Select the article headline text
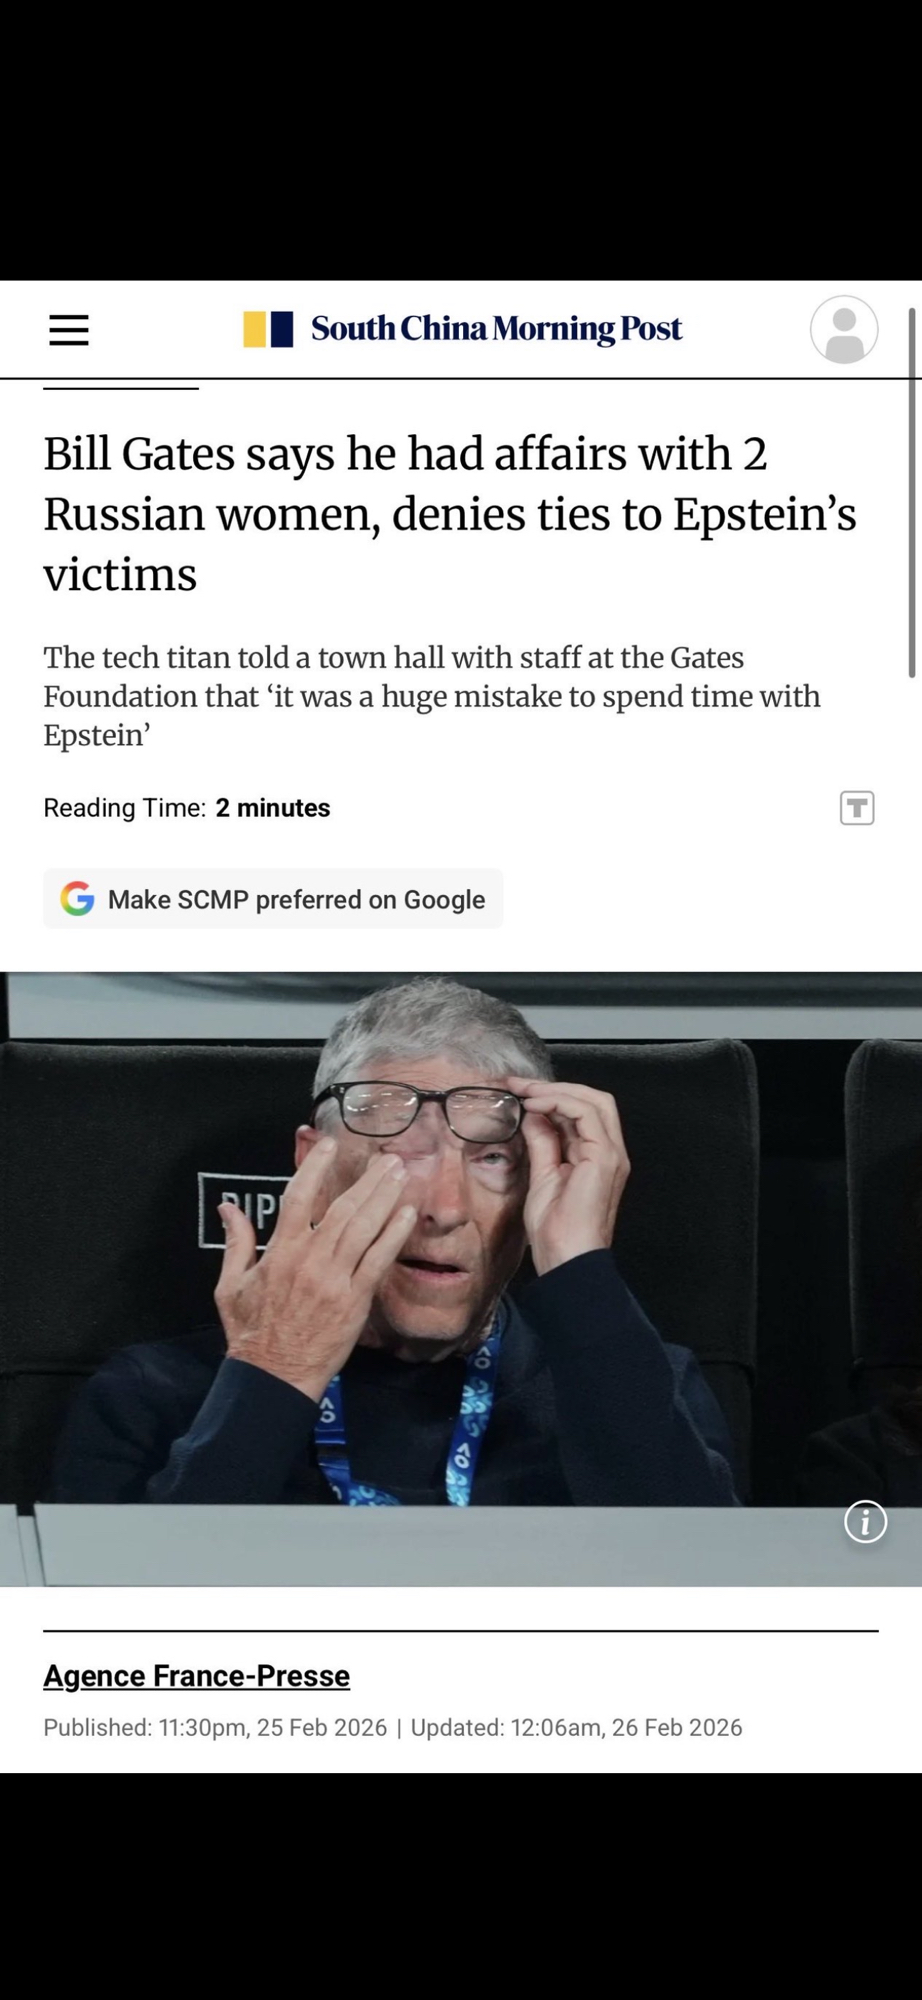Viewport: 922px width, 2000px height. tap(450, 514)
